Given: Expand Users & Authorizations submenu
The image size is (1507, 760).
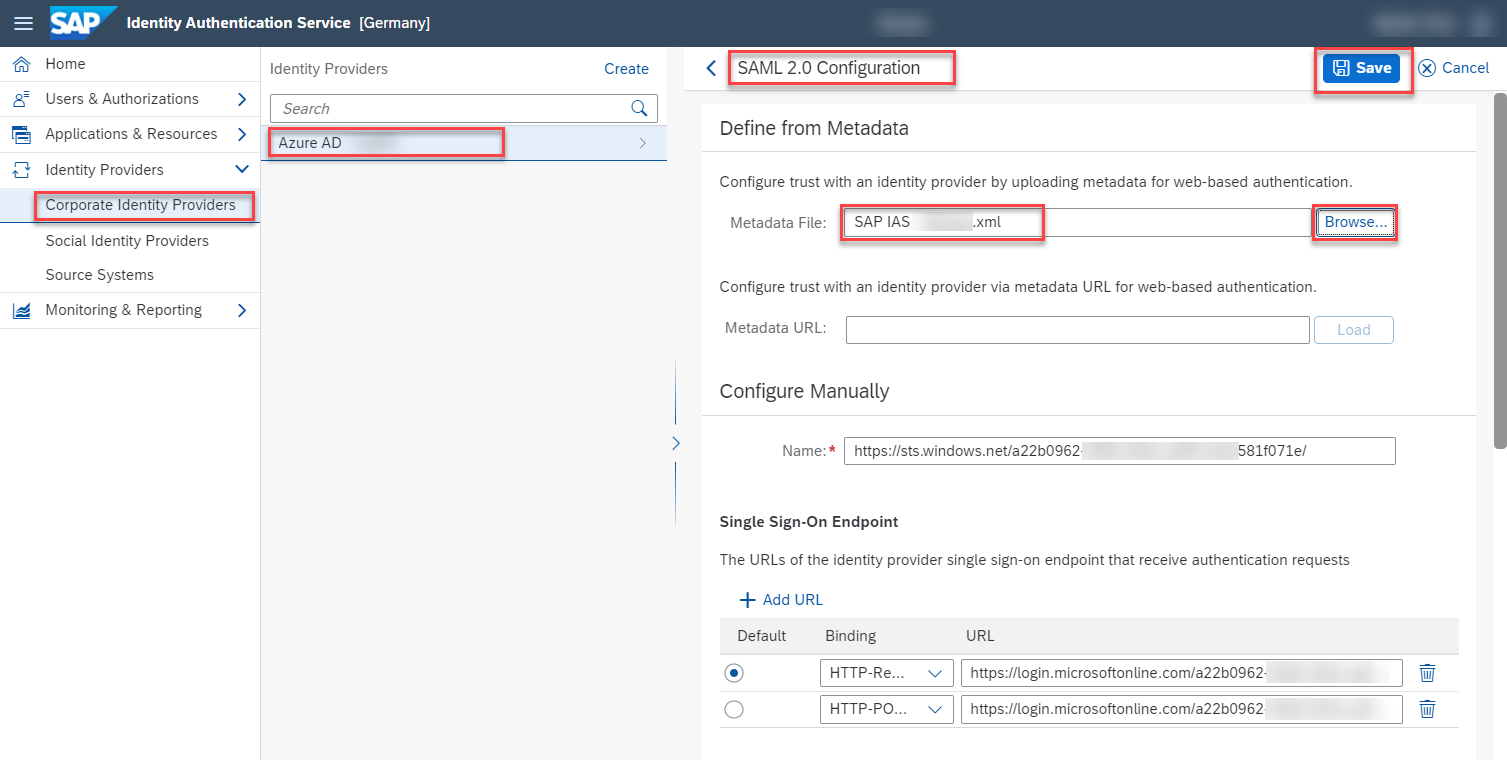Looking at the screenshot, I should 242,99.
